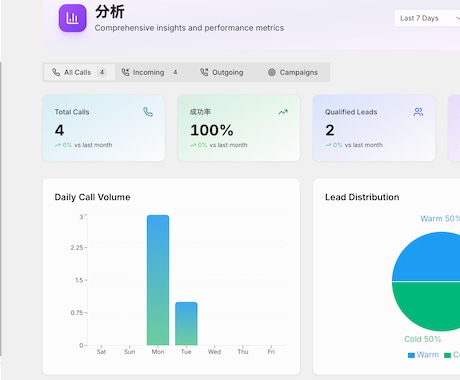The width and height of the screenshot is (460, 380).
Task: Click the 0% vs last month text in Total Calls
Action: coord(84,145)
